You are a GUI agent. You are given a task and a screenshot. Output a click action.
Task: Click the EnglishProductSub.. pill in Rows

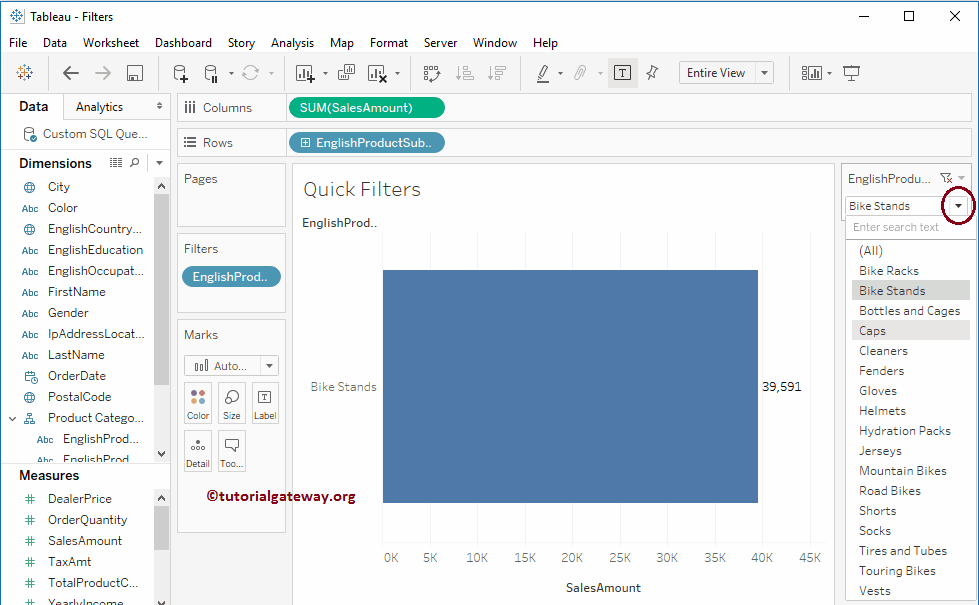click(x=367, y=143)
